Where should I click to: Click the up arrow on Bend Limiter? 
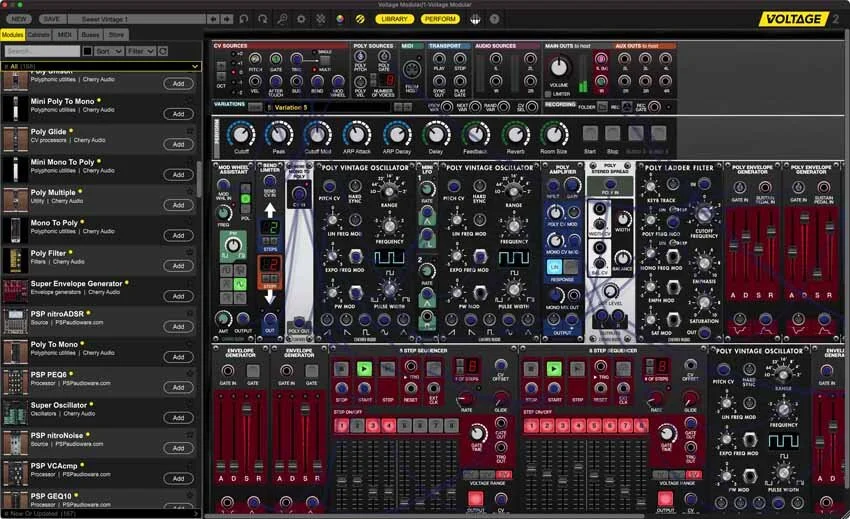click(270, 209)
